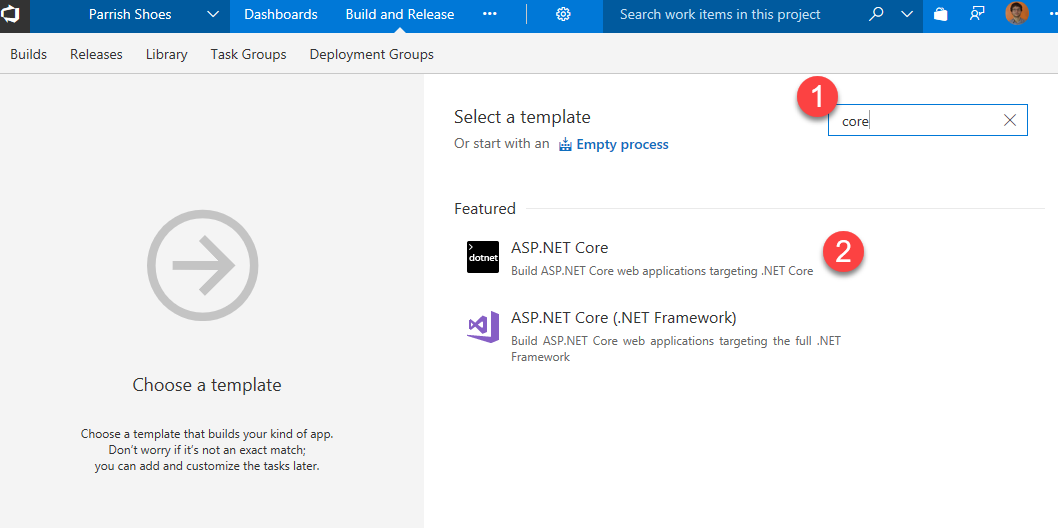
Task: Switch to the Releases tab
Action: (x=96, y=54)
